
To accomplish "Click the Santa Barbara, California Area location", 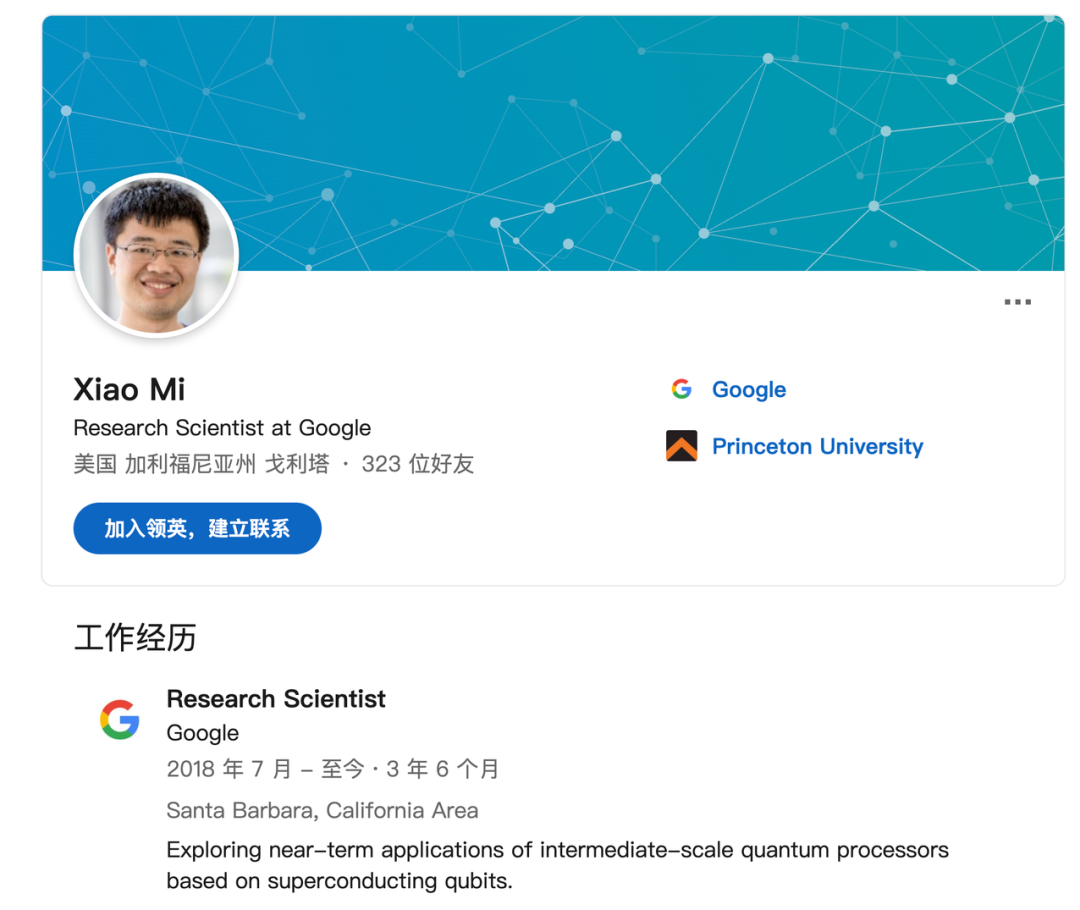I will (x=322, y=810).
